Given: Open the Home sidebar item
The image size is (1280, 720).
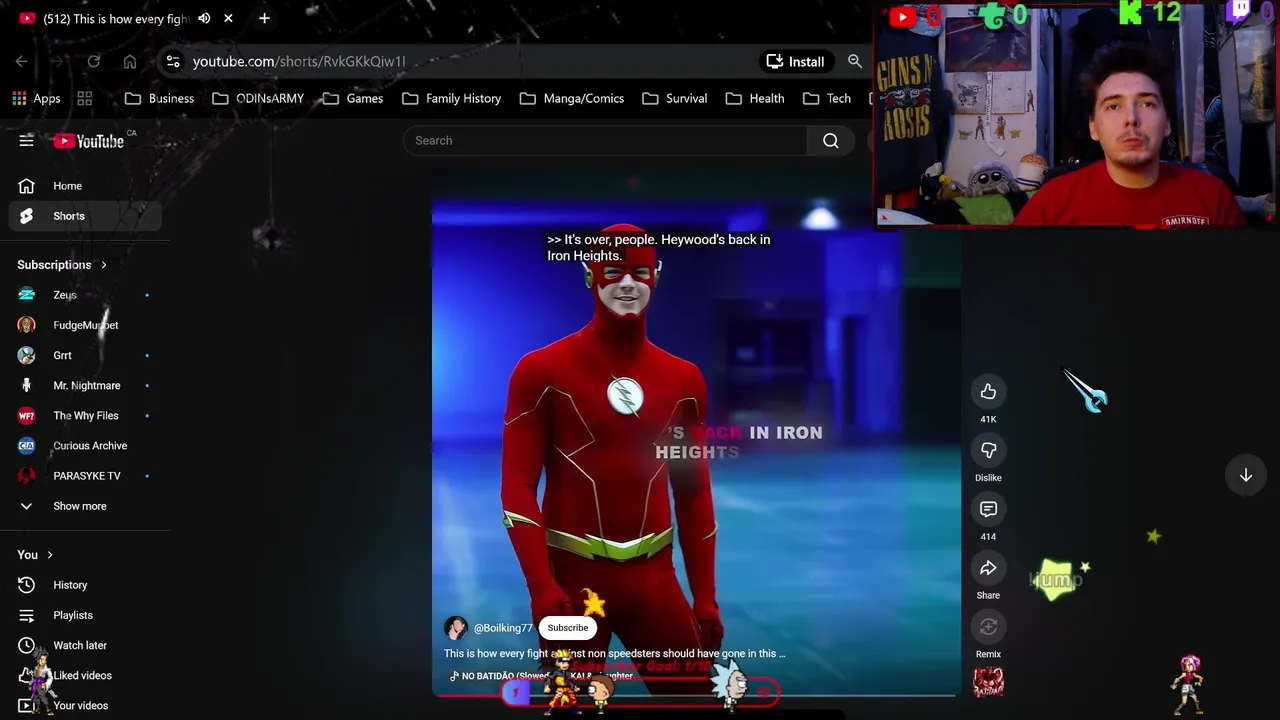Looking at the screenshot, I should pos(86,186).
